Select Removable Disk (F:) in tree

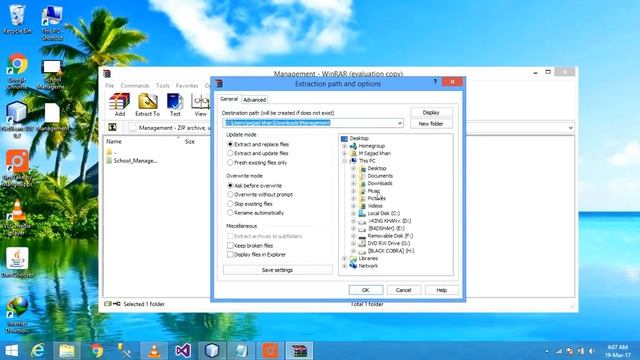click(390, 236)
